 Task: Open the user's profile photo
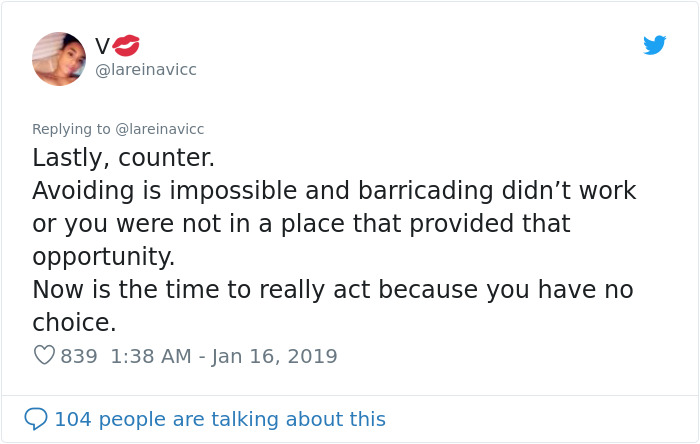point(59,58)
